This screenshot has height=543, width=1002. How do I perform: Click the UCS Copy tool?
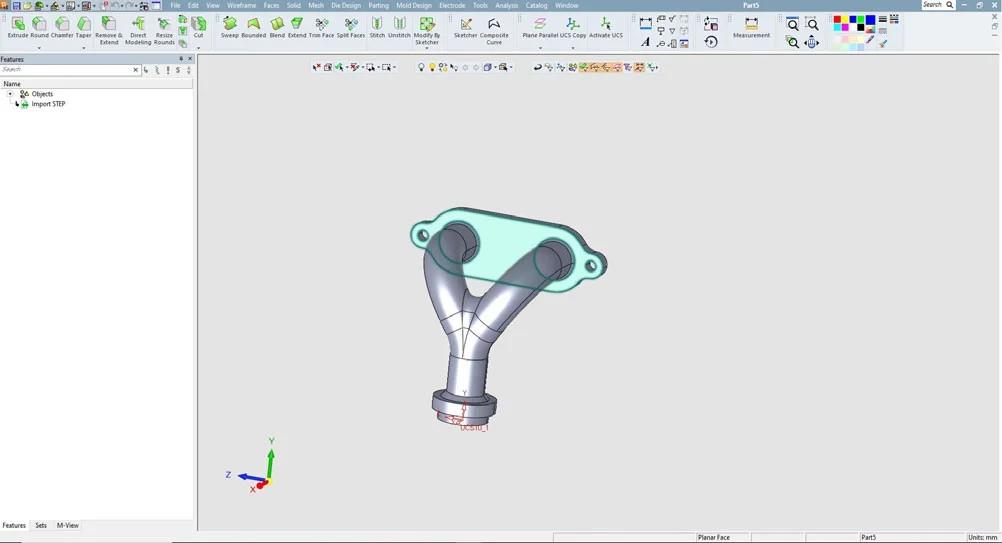point(573,27)
